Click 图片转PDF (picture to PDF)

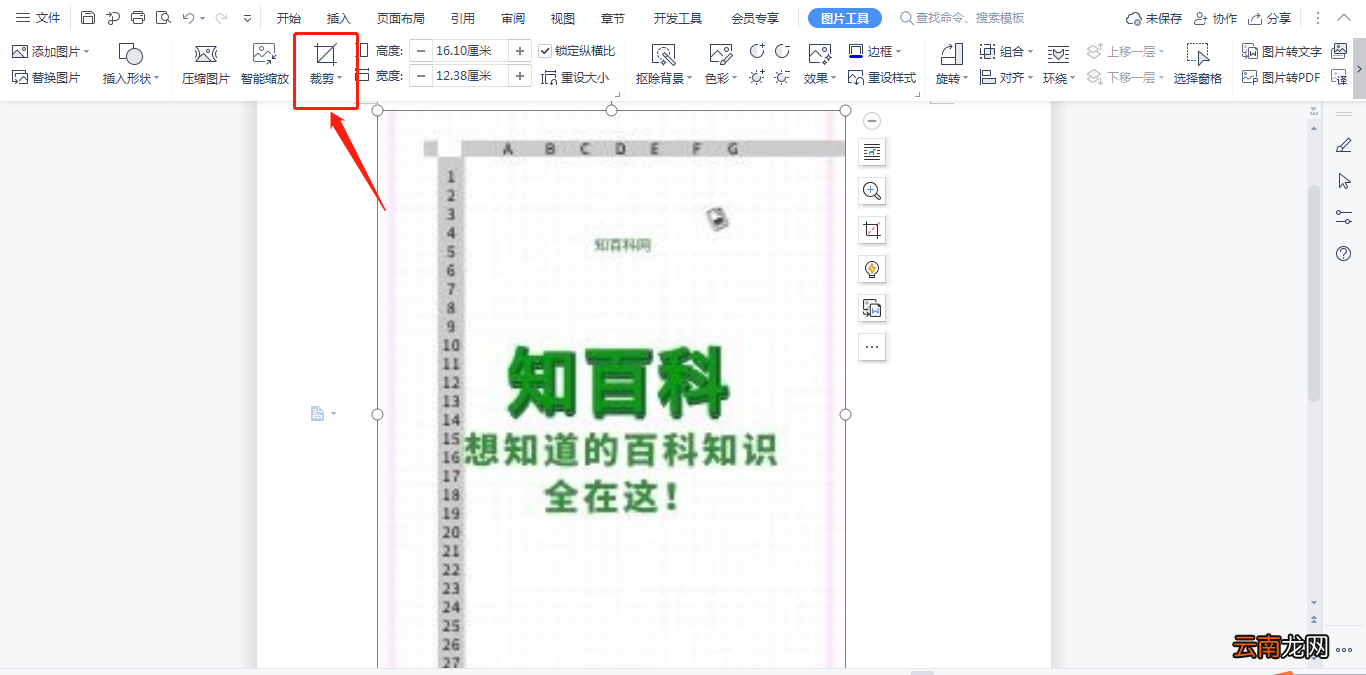coord(1281,77)
